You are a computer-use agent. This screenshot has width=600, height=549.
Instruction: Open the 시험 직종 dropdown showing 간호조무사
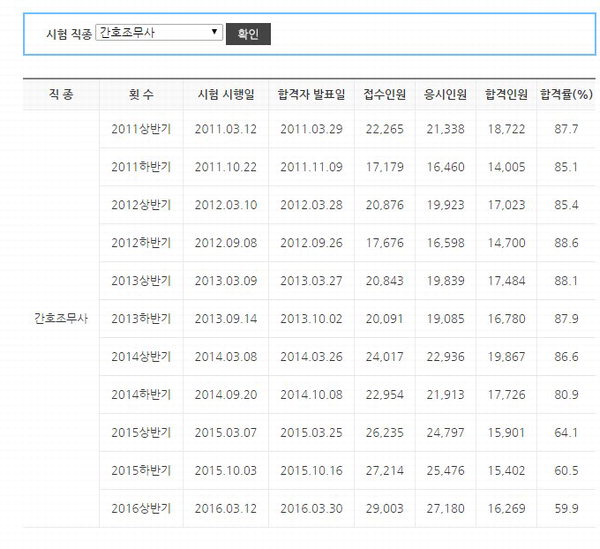coord(159,33)
